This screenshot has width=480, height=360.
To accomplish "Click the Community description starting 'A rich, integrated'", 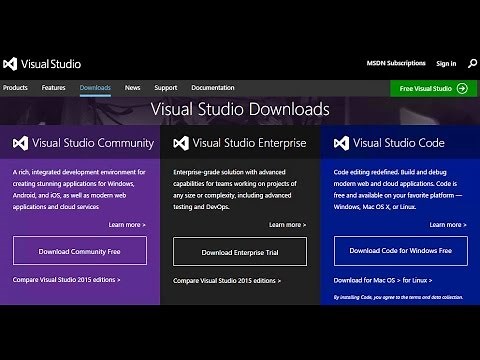I will click(x=79, y=189).
